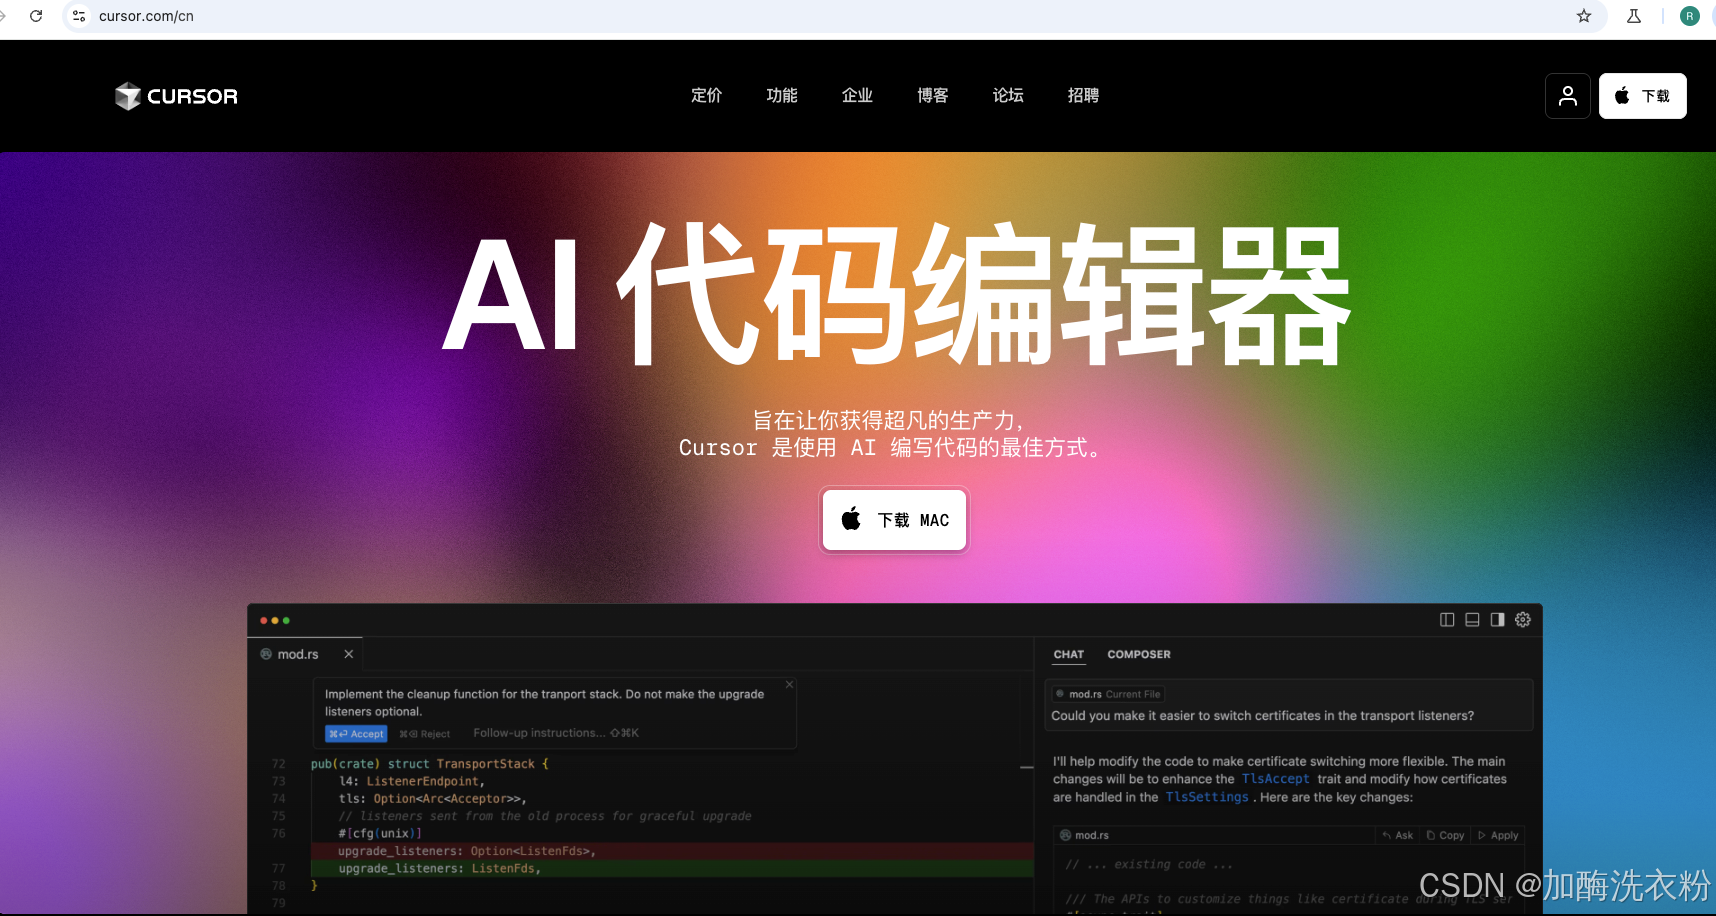Copy the mod.rs code block
Viewport: 1716px width, 916px height.
(1446, 835)
